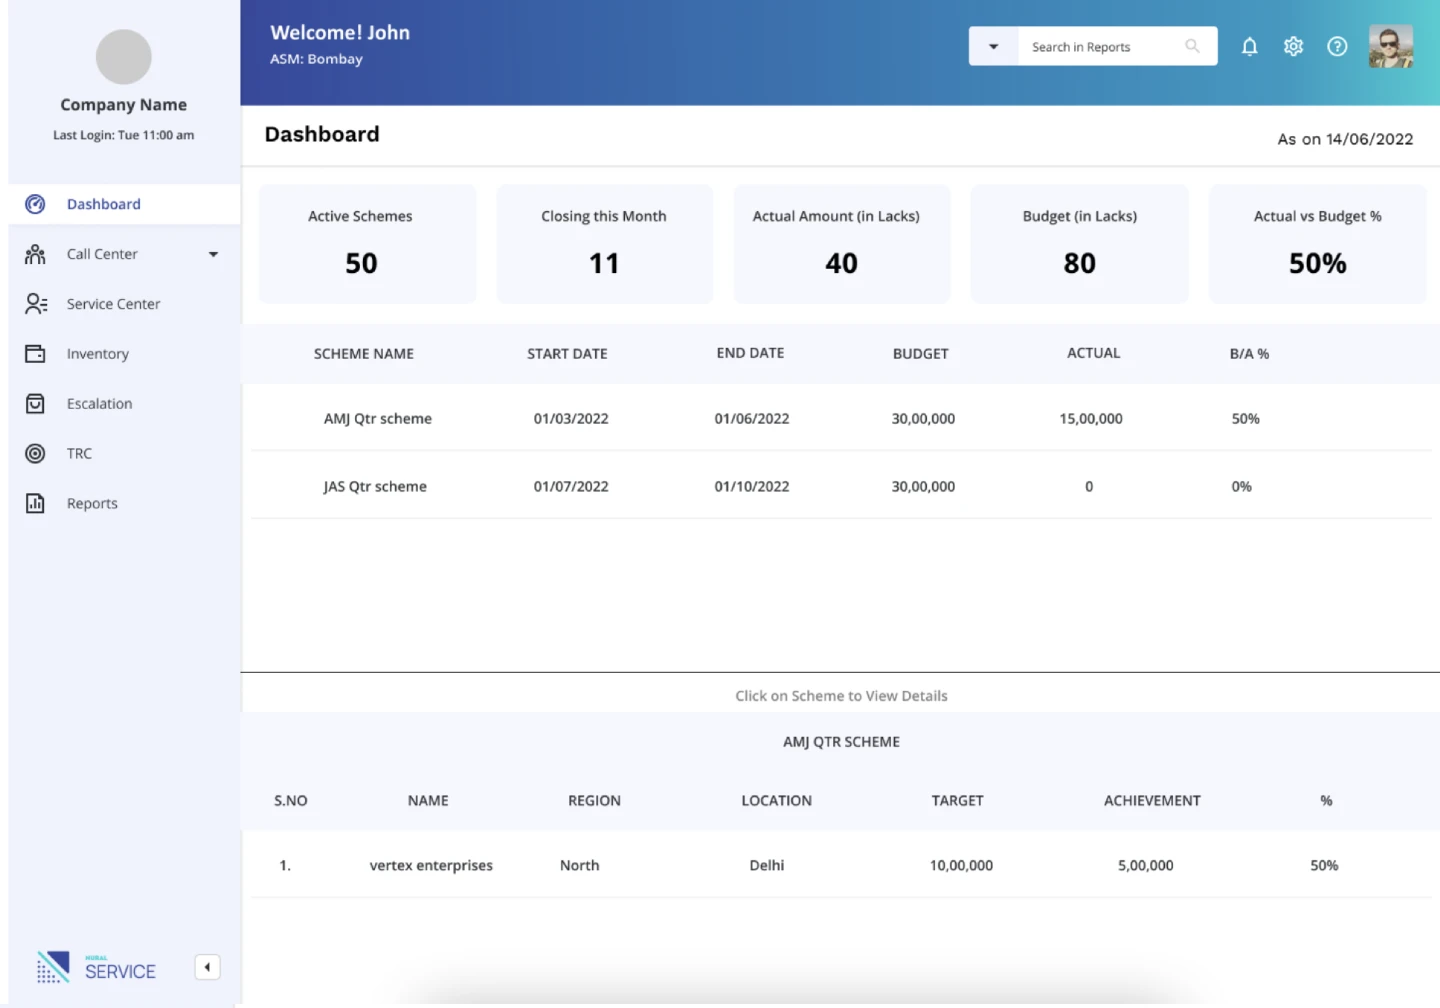Click the Inventory box icon

point(35,354)
